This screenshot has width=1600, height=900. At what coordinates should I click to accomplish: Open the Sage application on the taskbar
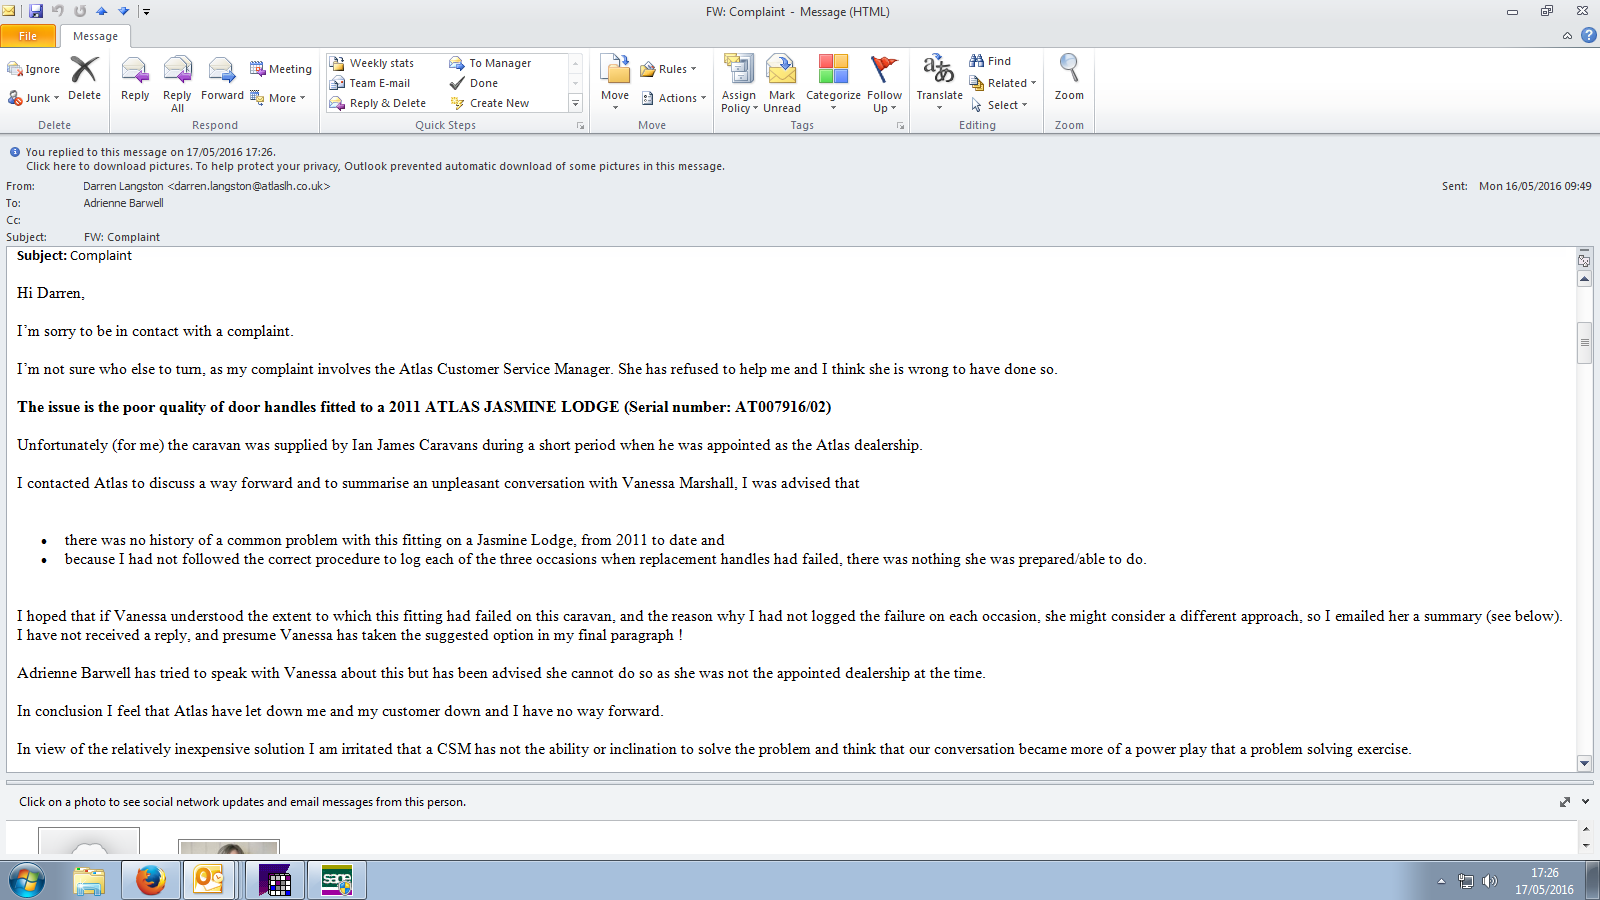point(337,881)
